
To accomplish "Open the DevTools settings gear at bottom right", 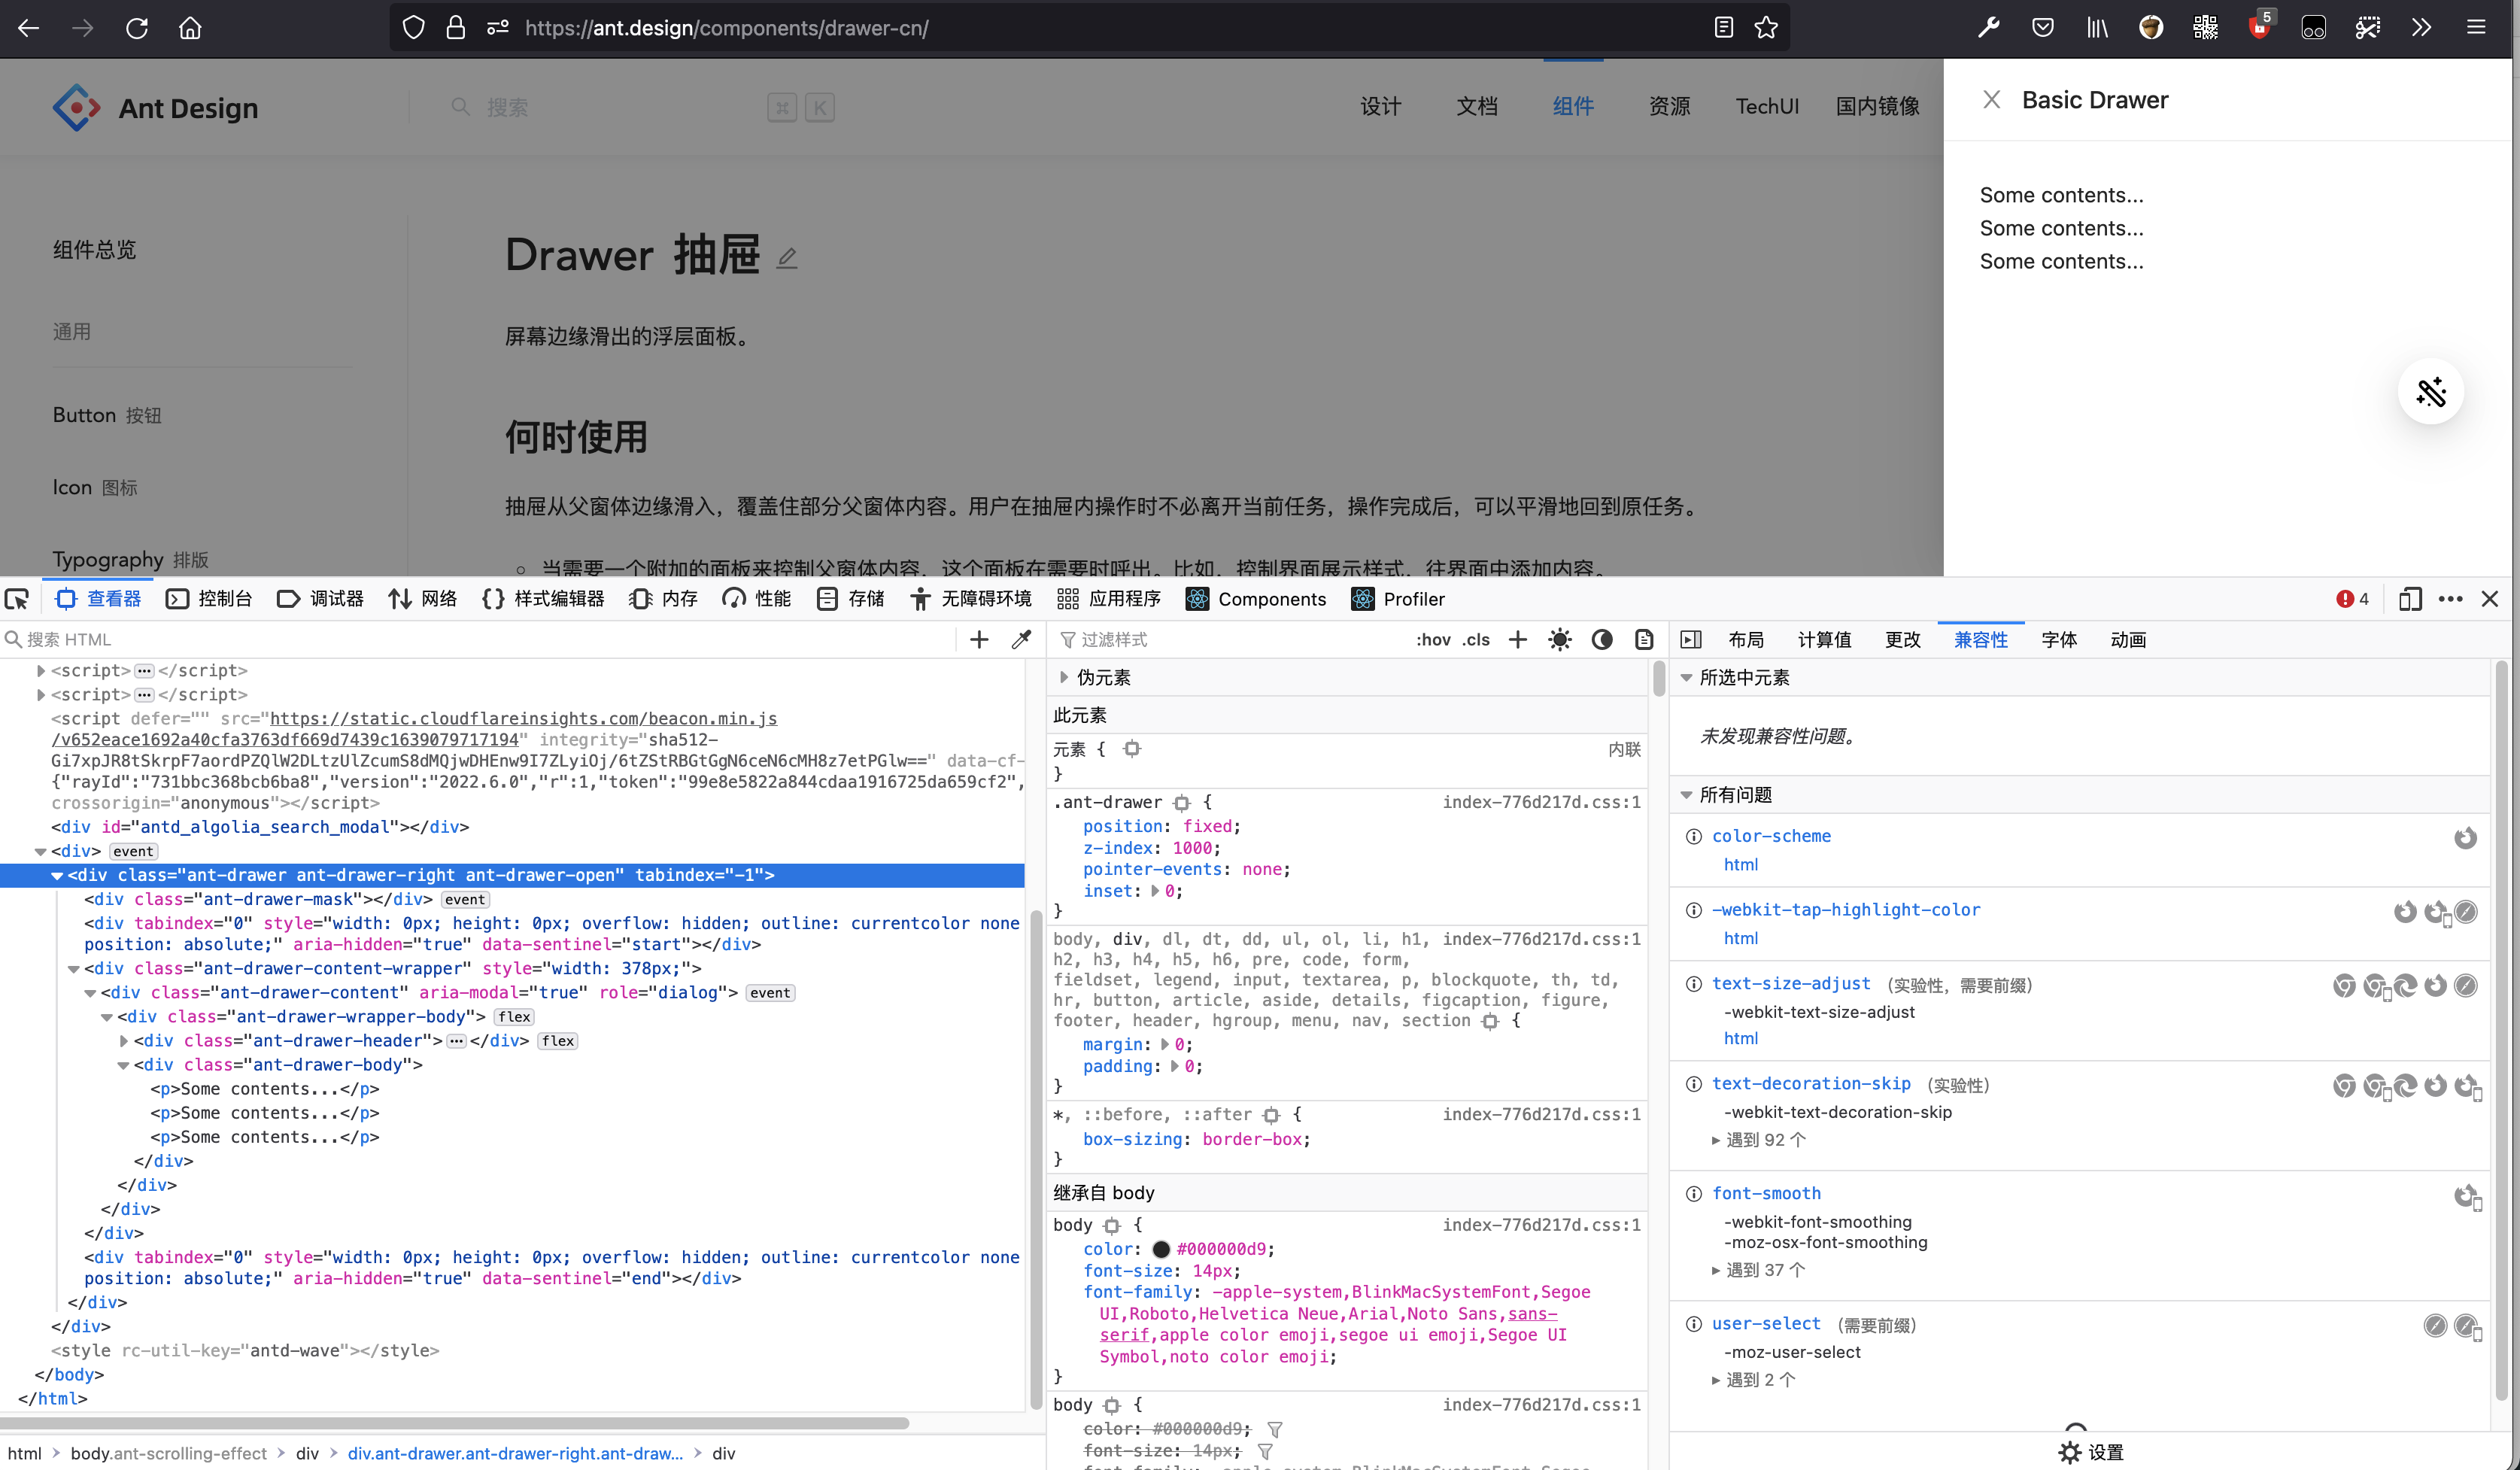I will coord(2070,1452).
